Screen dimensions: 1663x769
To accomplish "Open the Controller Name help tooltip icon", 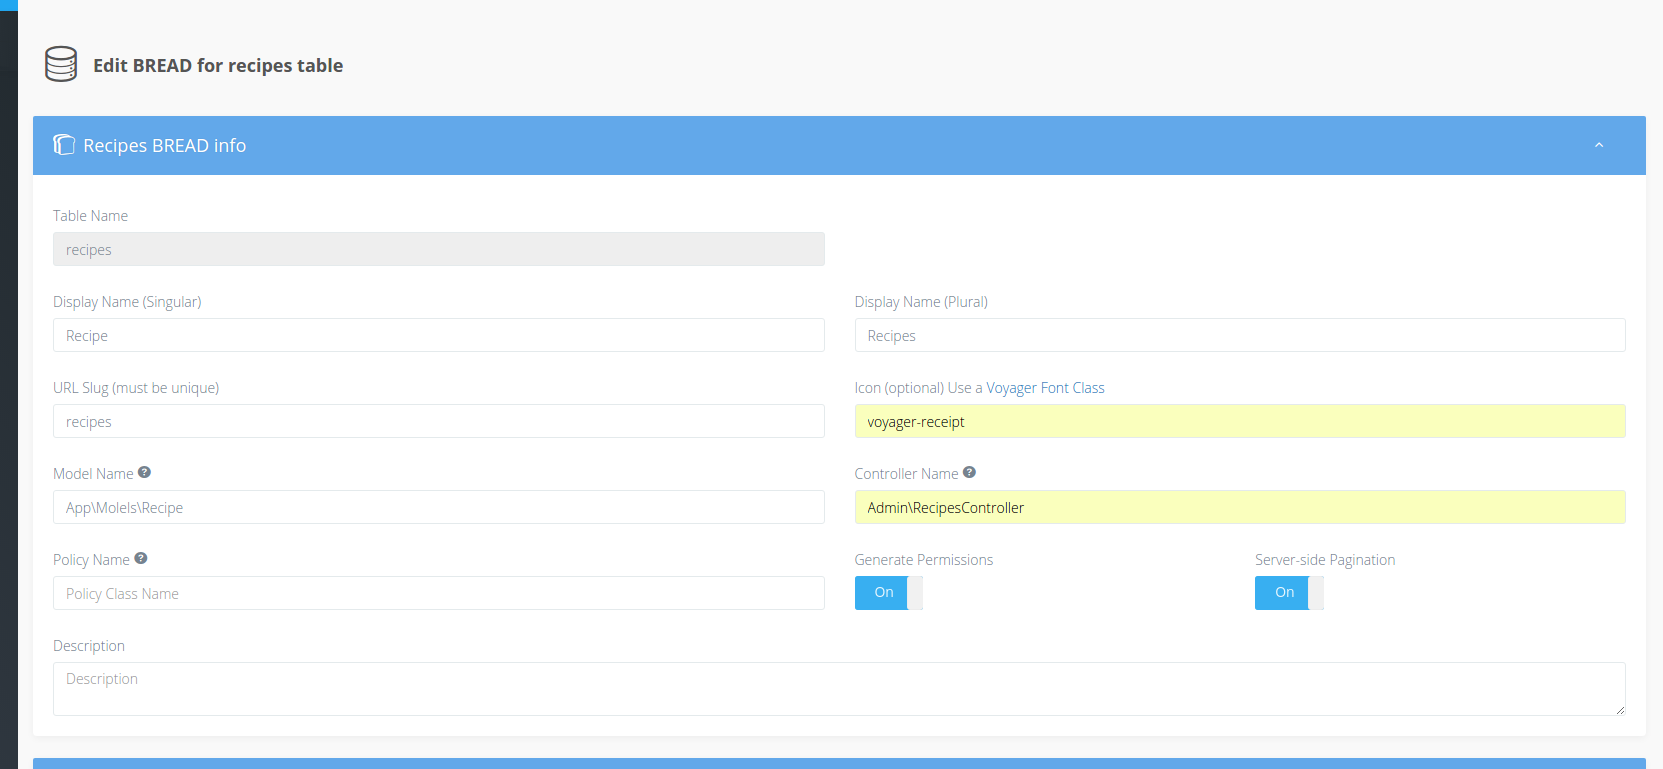I will click(x=969, y=472).
